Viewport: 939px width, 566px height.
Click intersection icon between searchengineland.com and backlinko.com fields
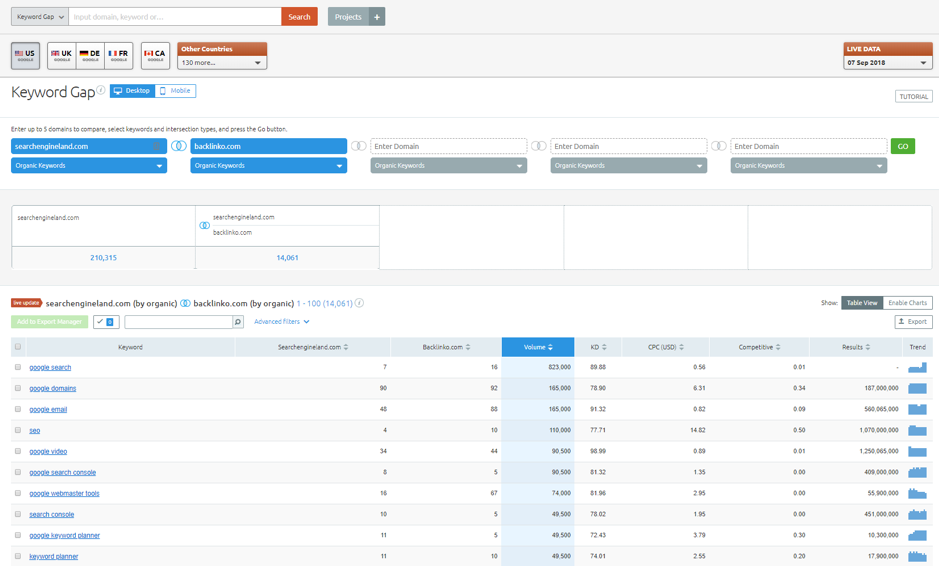[178, 146]
